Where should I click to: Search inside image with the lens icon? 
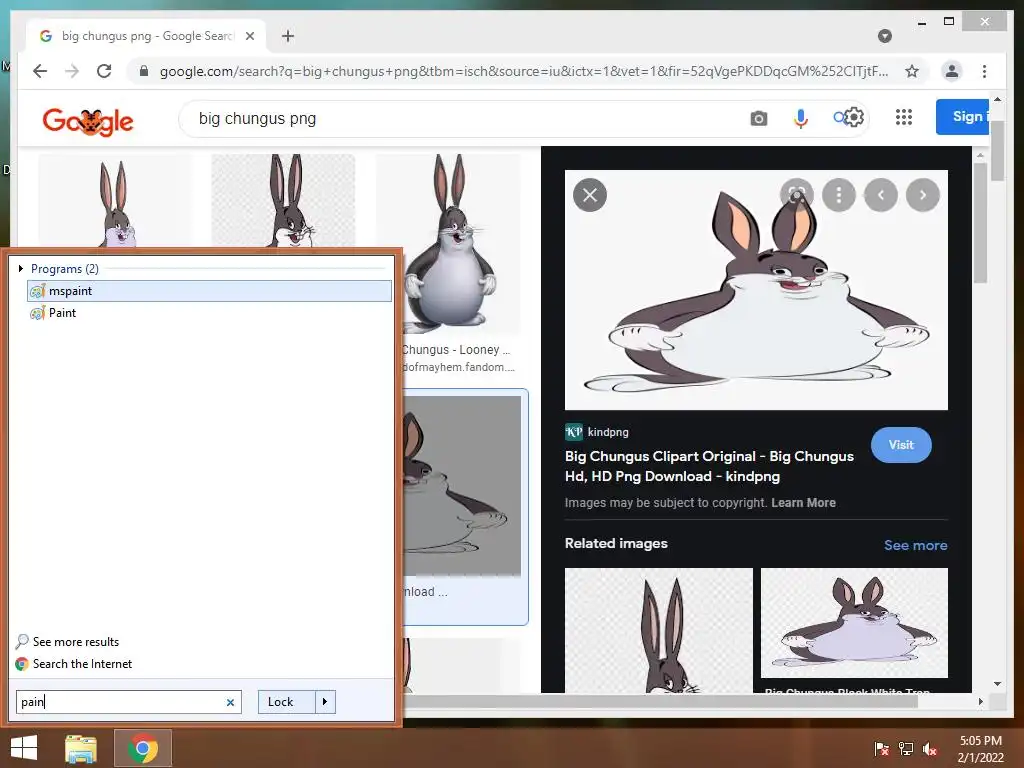point(797,195)
